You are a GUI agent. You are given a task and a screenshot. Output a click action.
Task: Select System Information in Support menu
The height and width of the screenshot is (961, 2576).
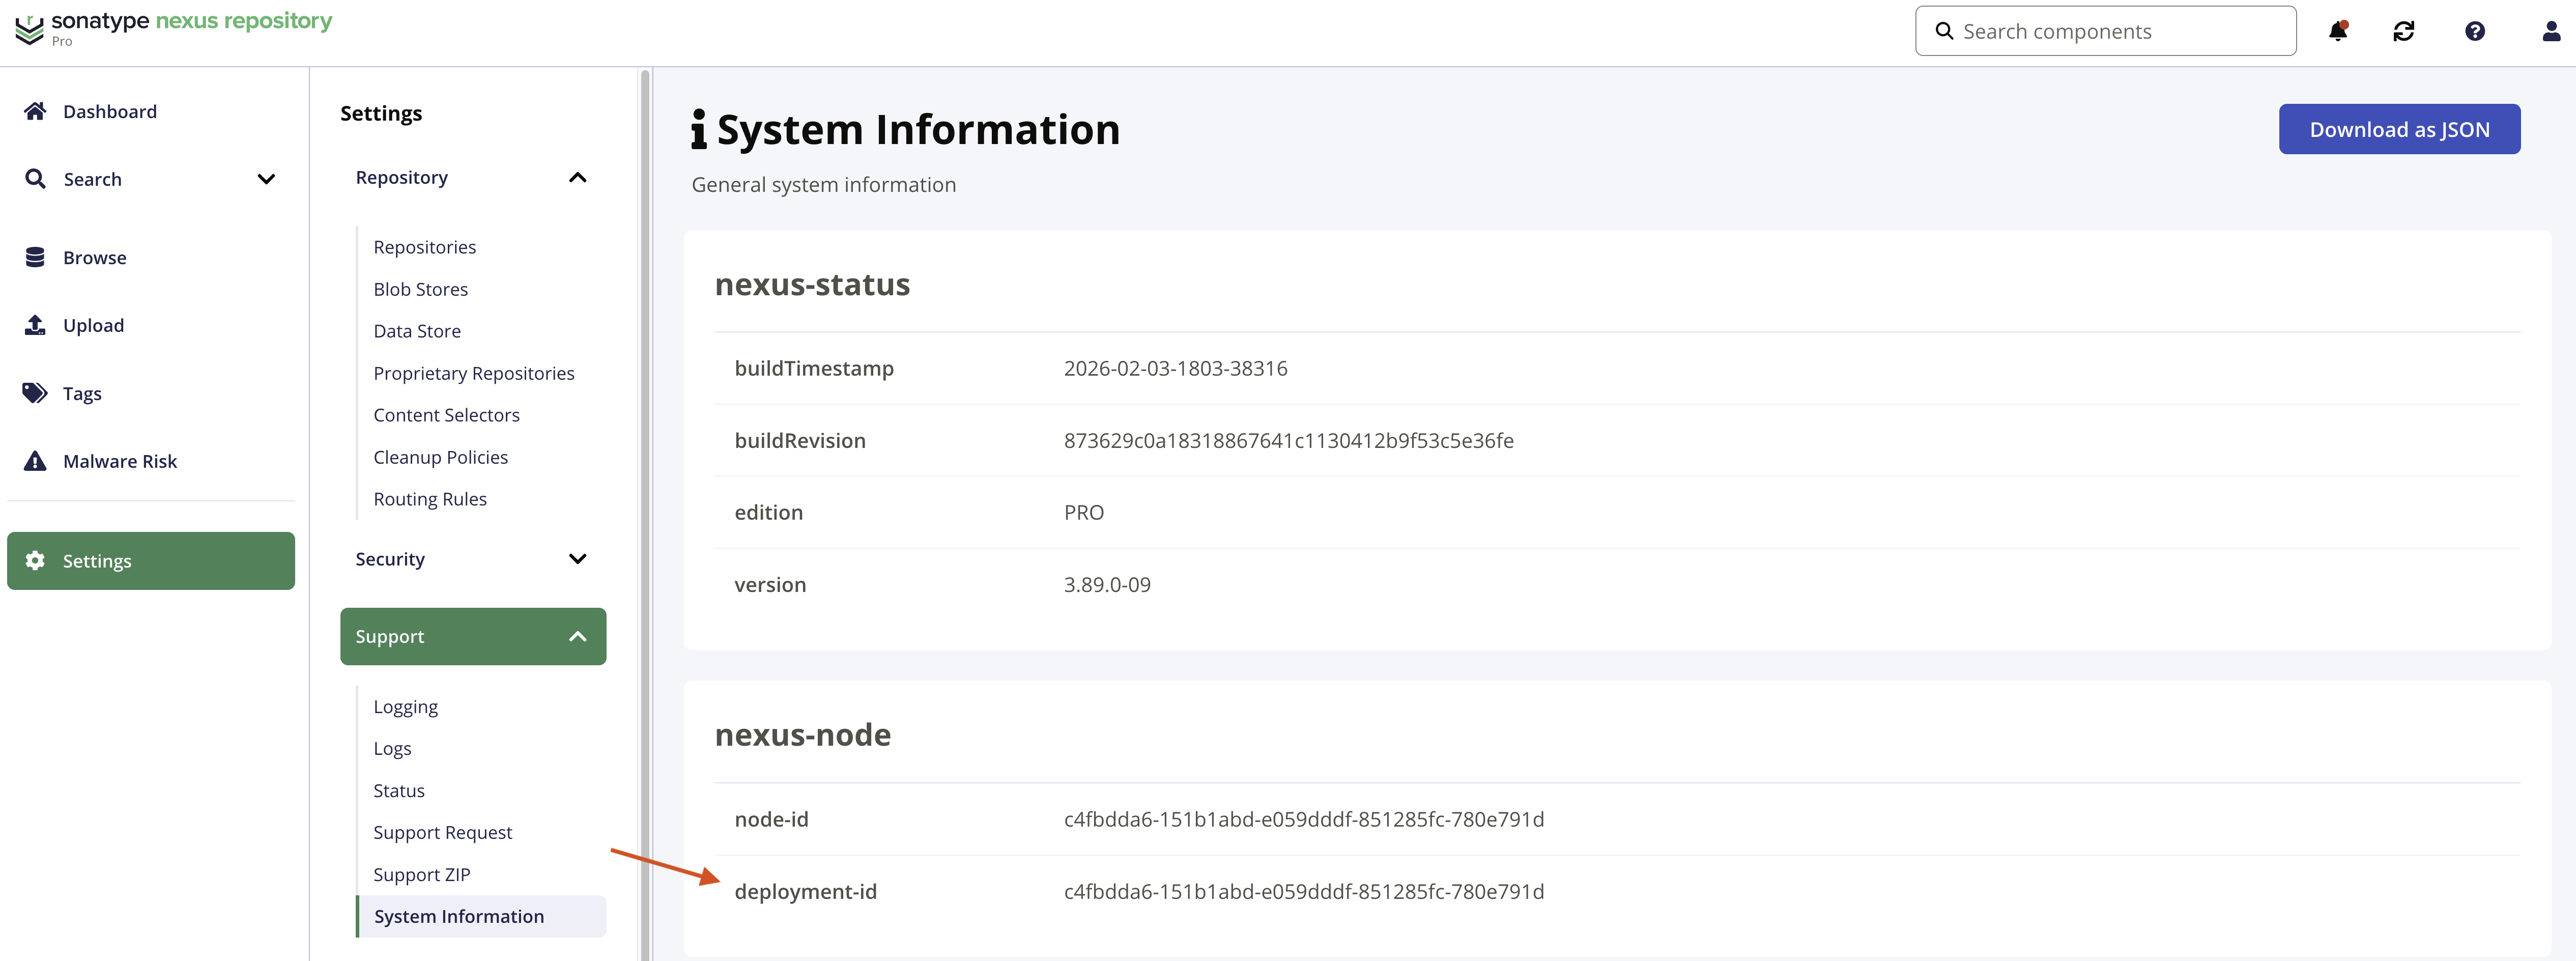coord(481,916)
